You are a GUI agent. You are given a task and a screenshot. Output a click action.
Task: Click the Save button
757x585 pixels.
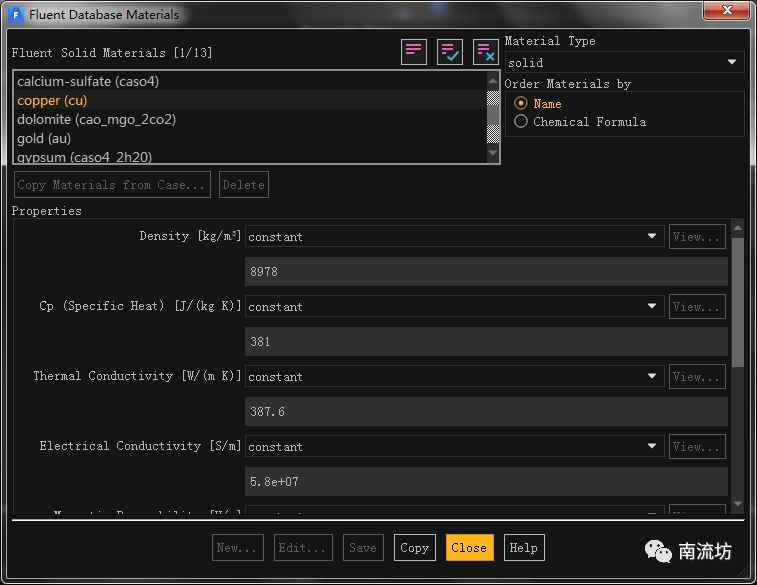[x=363, y=547]
